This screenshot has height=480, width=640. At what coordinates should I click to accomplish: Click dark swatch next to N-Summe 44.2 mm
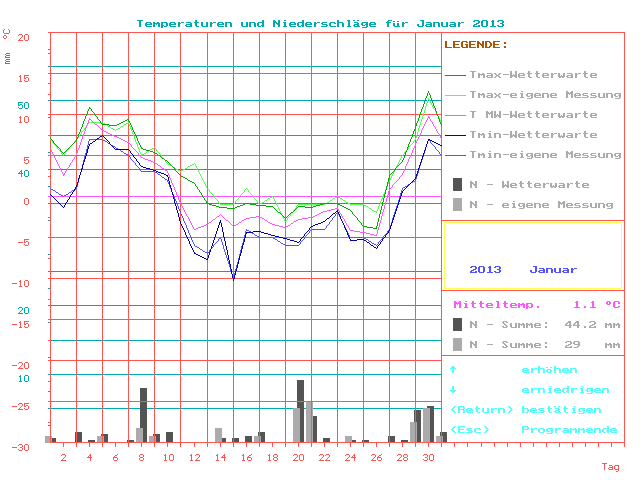(458, 324)
